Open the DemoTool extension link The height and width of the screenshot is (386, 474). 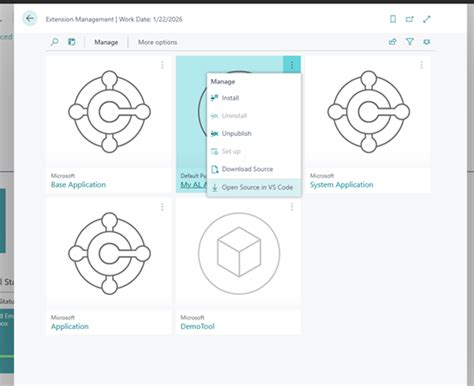coord(197,326)
